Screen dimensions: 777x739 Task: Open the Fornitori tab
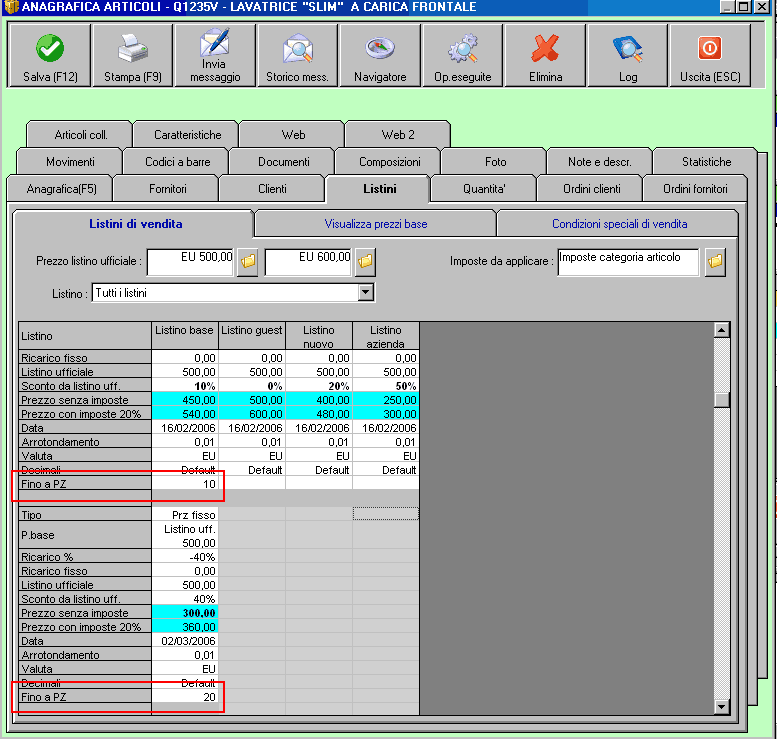tap(167, 188)
